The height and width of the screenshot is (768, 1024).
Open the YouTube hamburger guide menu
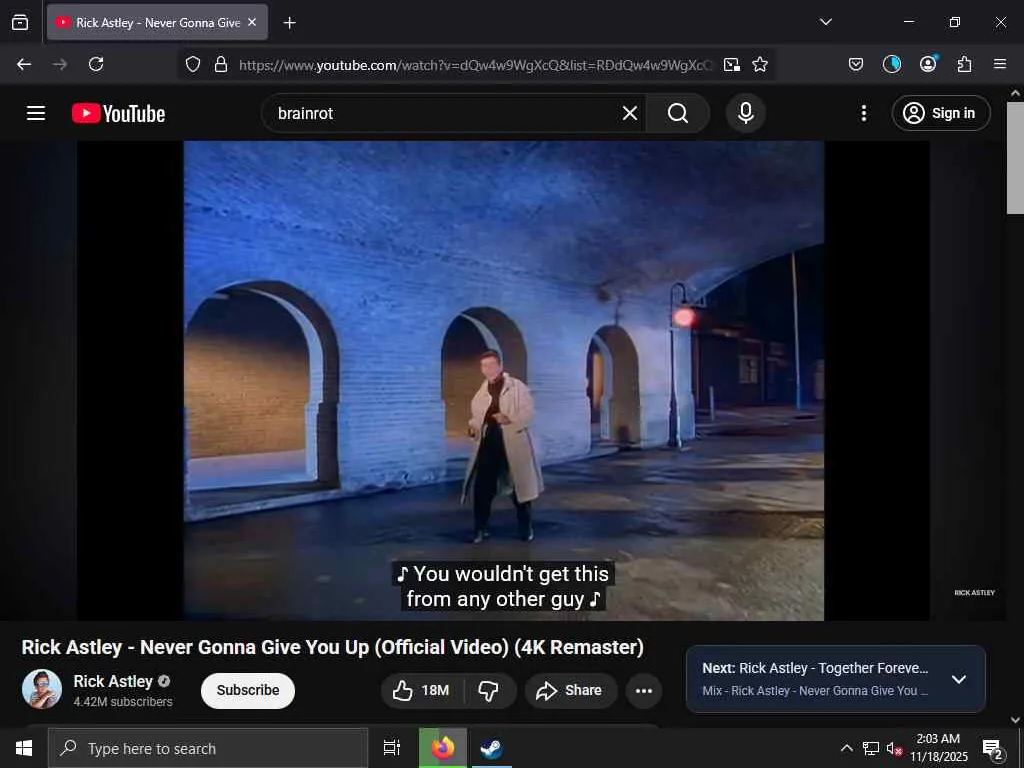pos(36,113)
